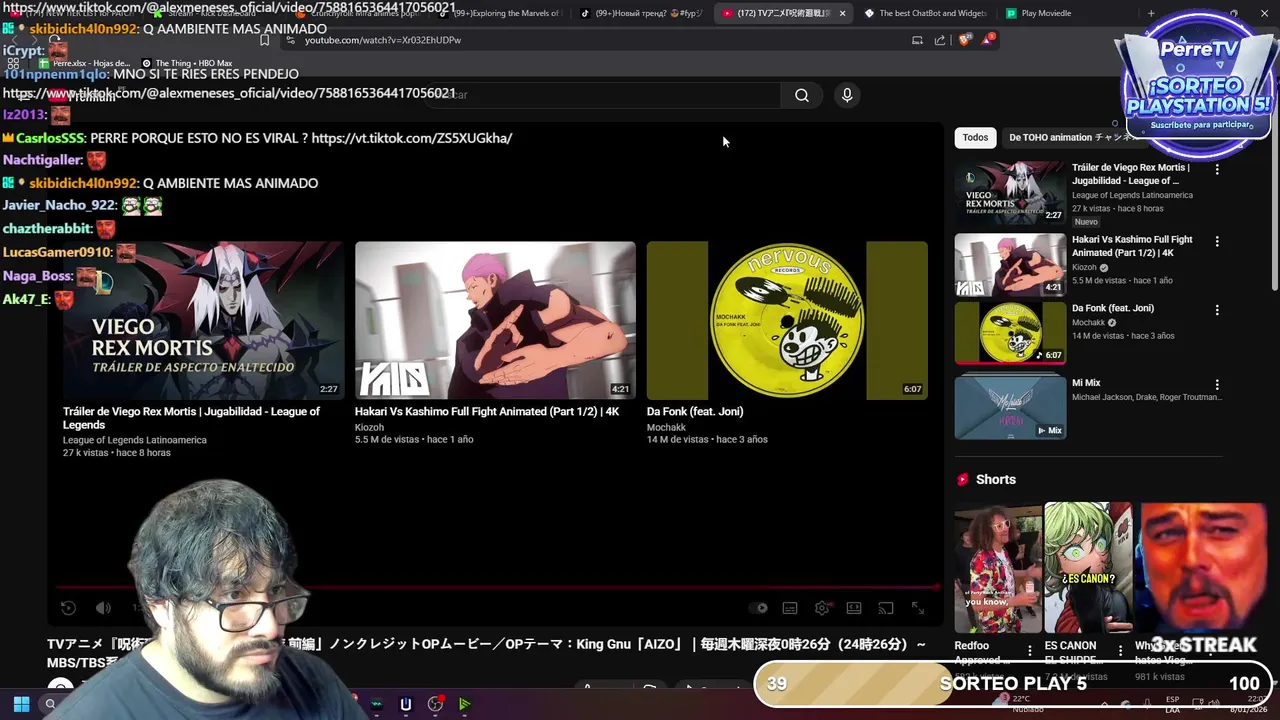Open Brave Rewards icon with badge
Image resolution: width=1280 pixels, height=720 pixels.
tap(988, 40)
